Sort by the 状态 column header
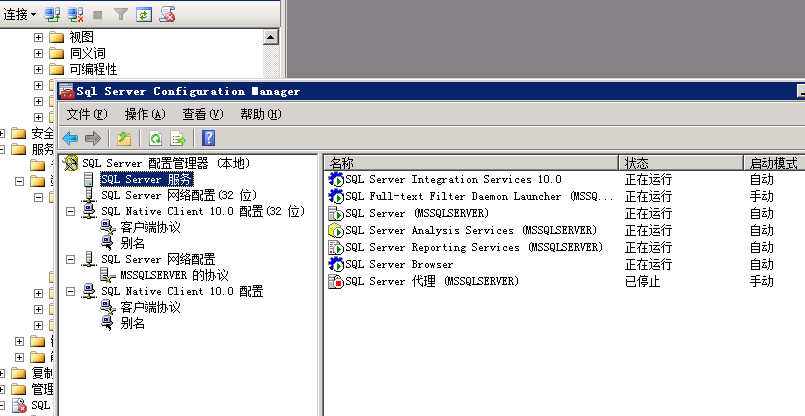The height and width of the screenshot is (416, 805). [681, 163]
